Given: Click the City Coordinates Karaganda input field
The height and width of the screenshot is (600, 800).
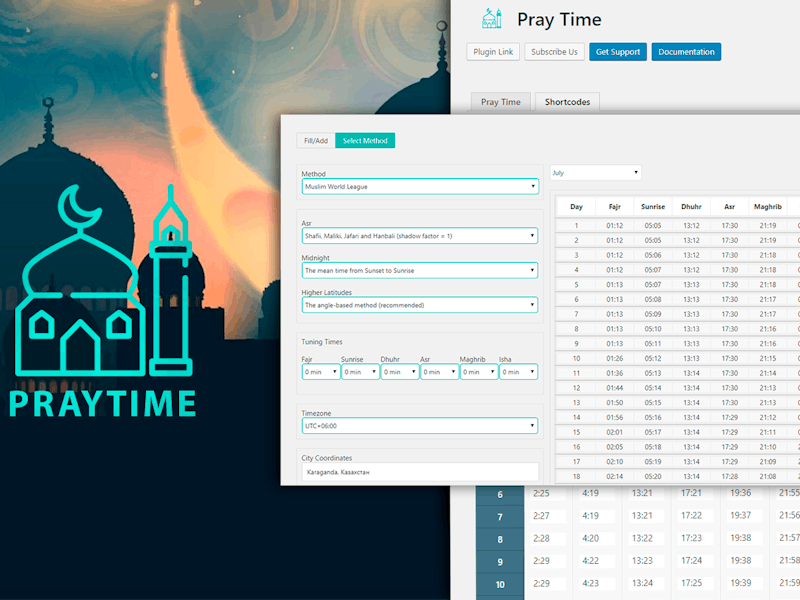Looking at the screenshot, I should coord(420,472).
